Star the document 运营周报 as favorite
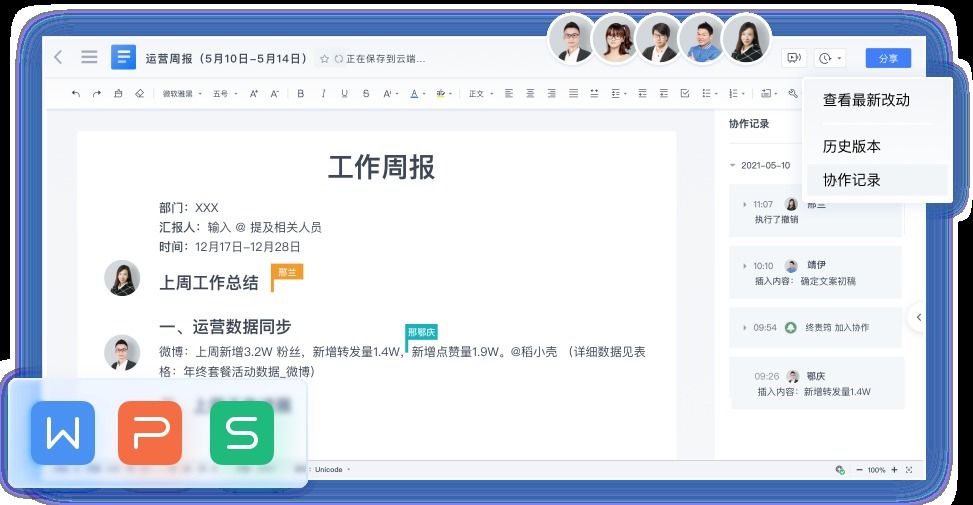 point(324,59)
